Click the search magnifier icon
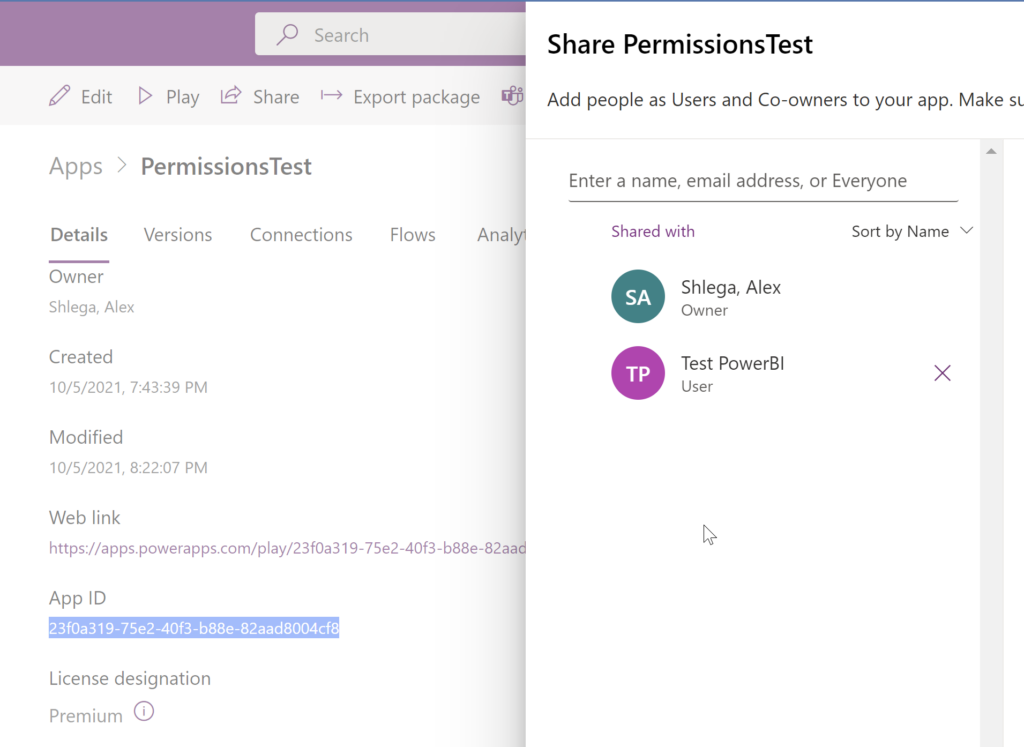This screenshot has width=1024, height=747. tap(287, 34)
